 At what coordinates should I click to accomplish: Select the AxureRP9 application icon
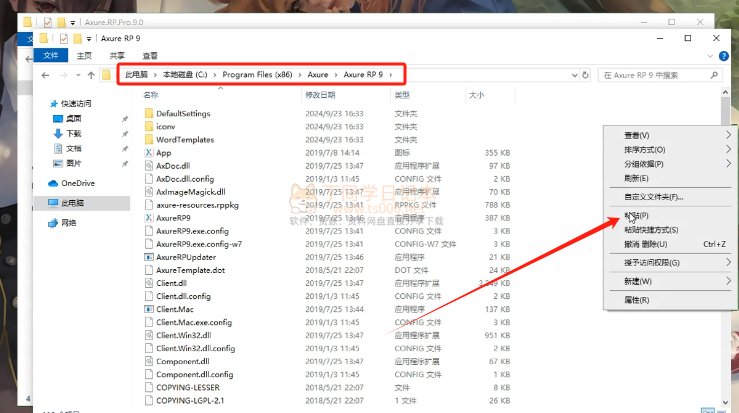coord(149,218)
